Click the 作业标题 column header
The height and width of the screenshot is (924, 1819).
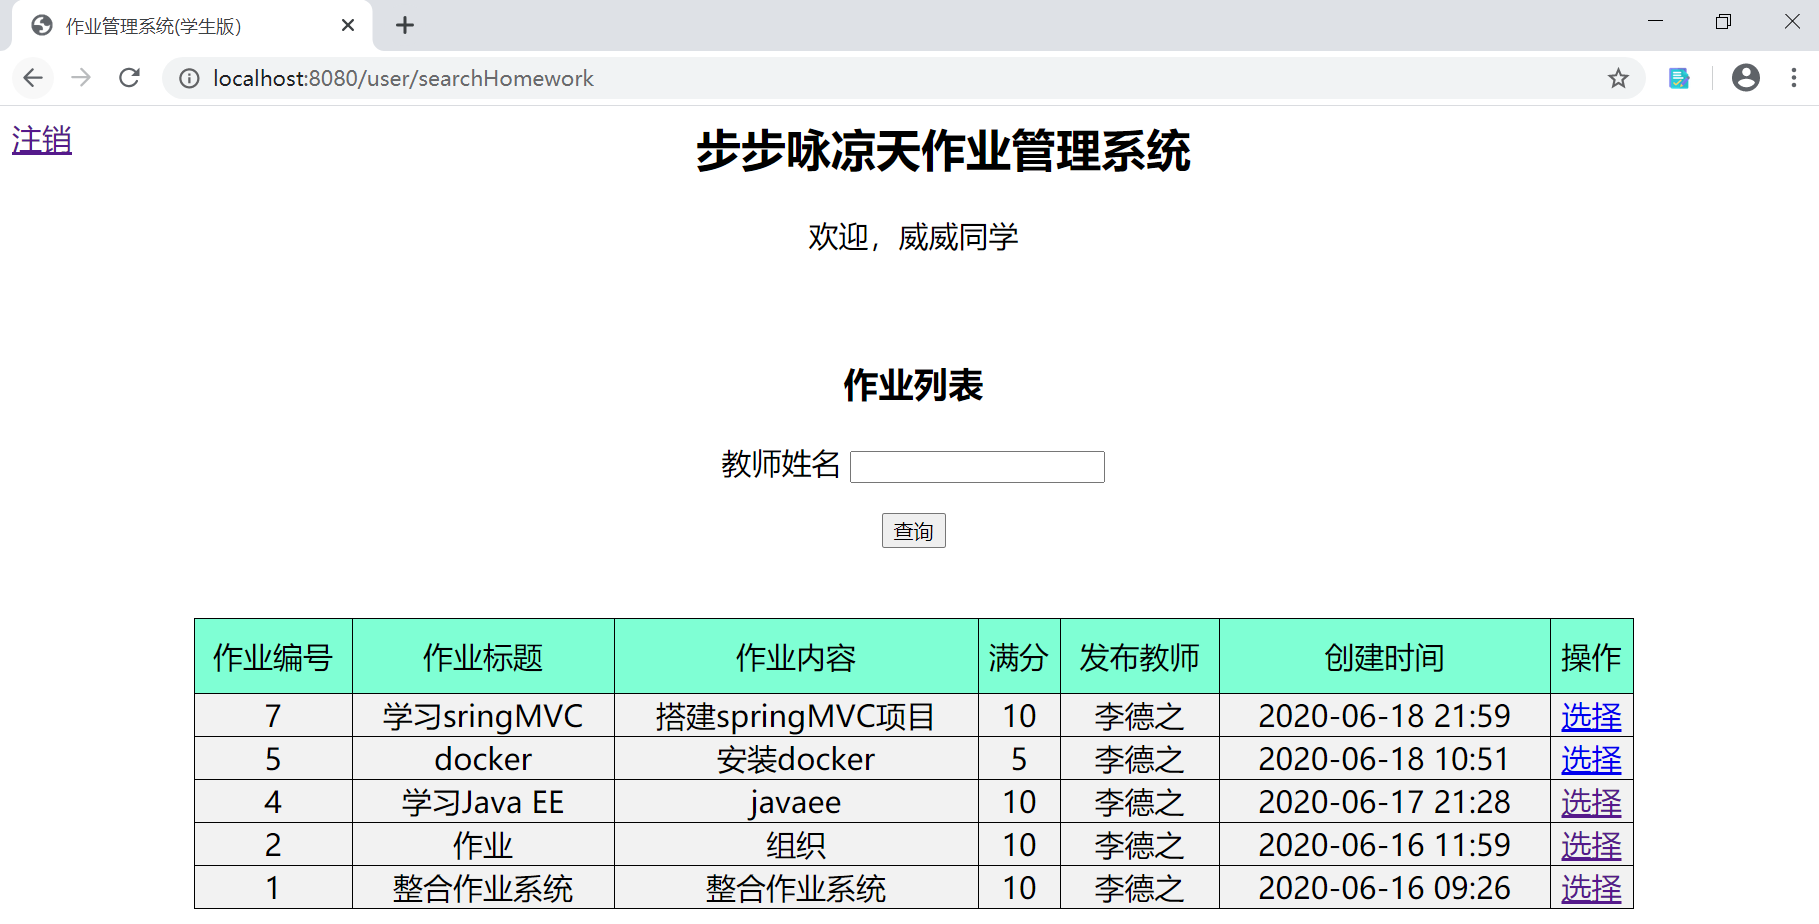click(483, 657)
